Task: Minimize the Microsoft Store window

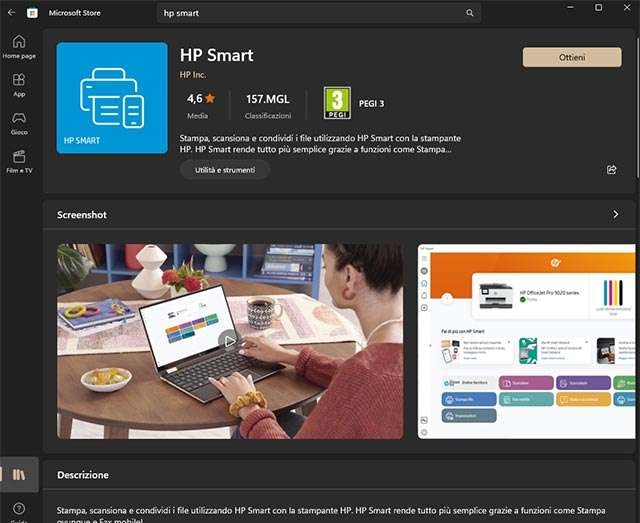Action: (x=571, y=7)
